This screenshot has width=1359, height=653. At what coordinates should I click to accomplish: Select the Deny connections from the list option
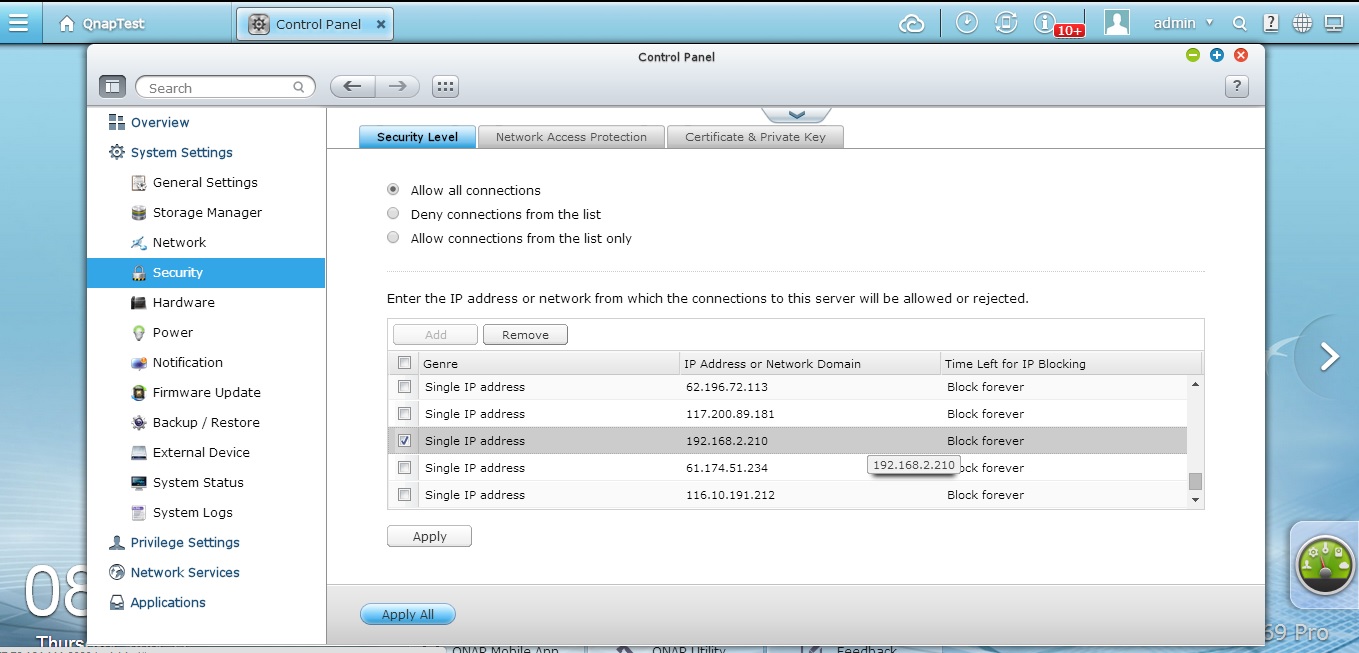click(393, 213)
